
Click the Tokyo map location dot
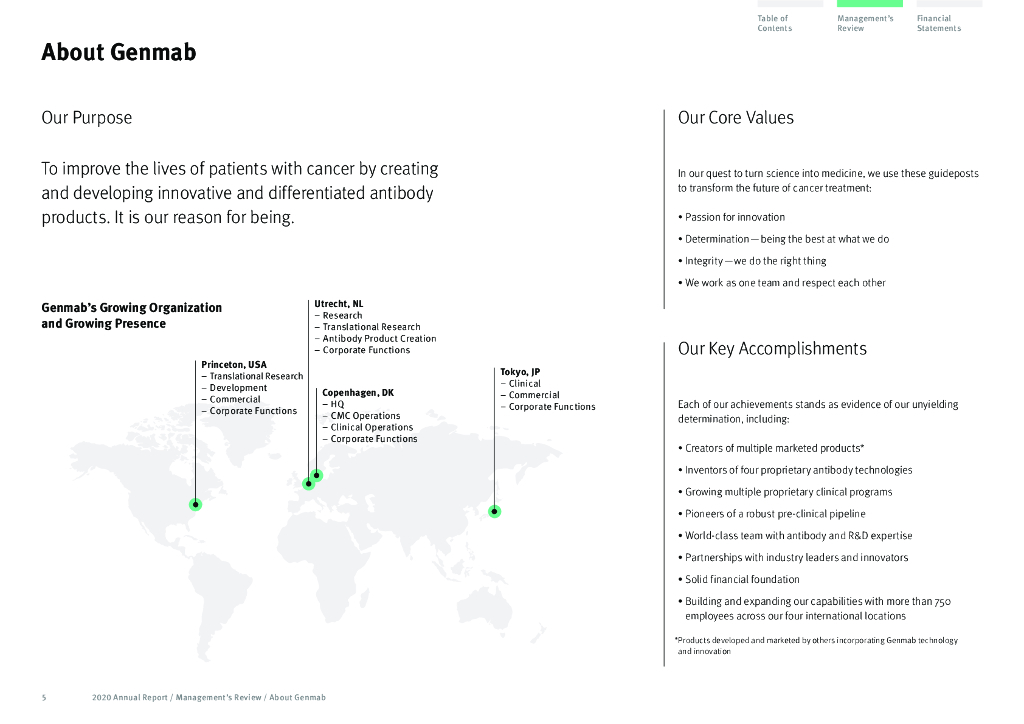(494, 511)
